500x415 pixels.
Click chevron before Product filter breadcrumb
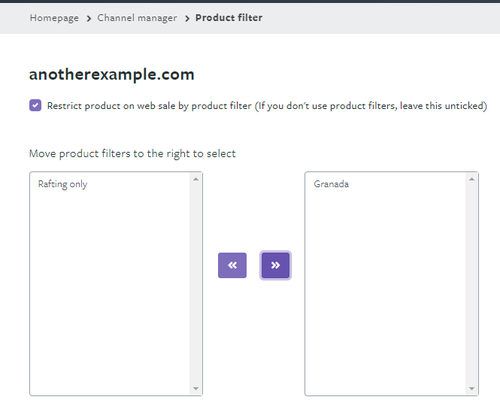pos(187,19)
